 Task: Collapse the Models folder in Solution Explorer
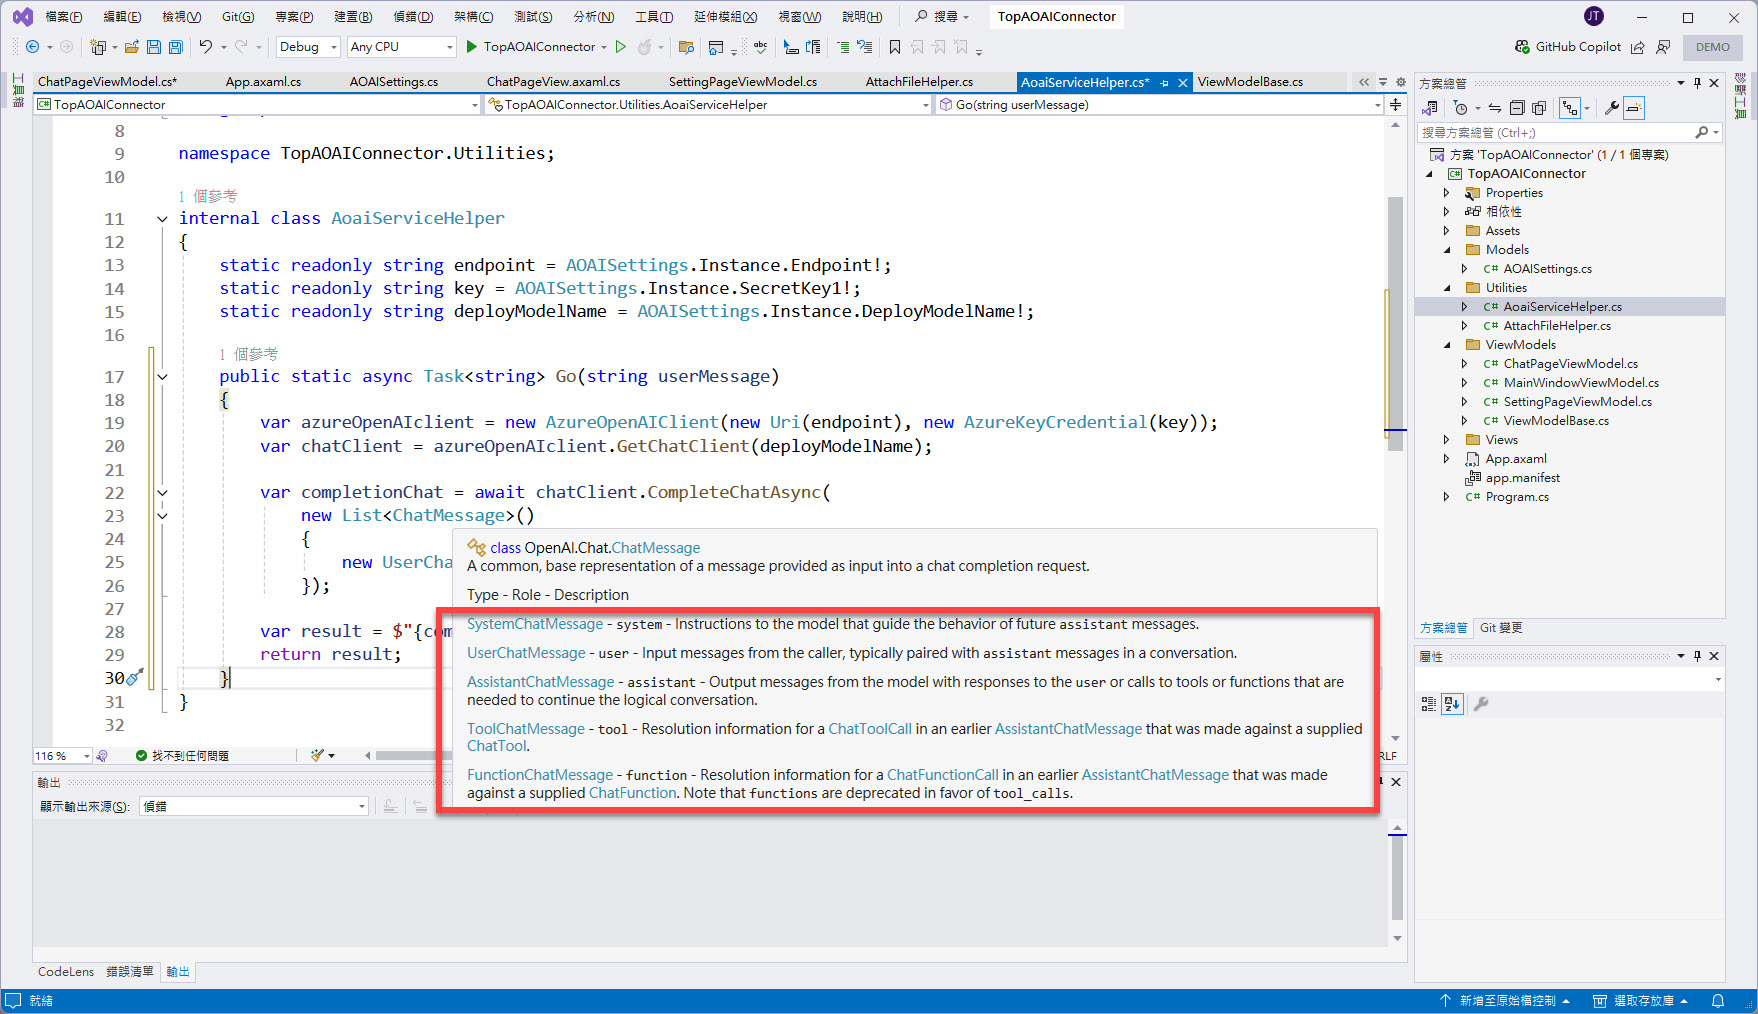(x=1446, y=250)
